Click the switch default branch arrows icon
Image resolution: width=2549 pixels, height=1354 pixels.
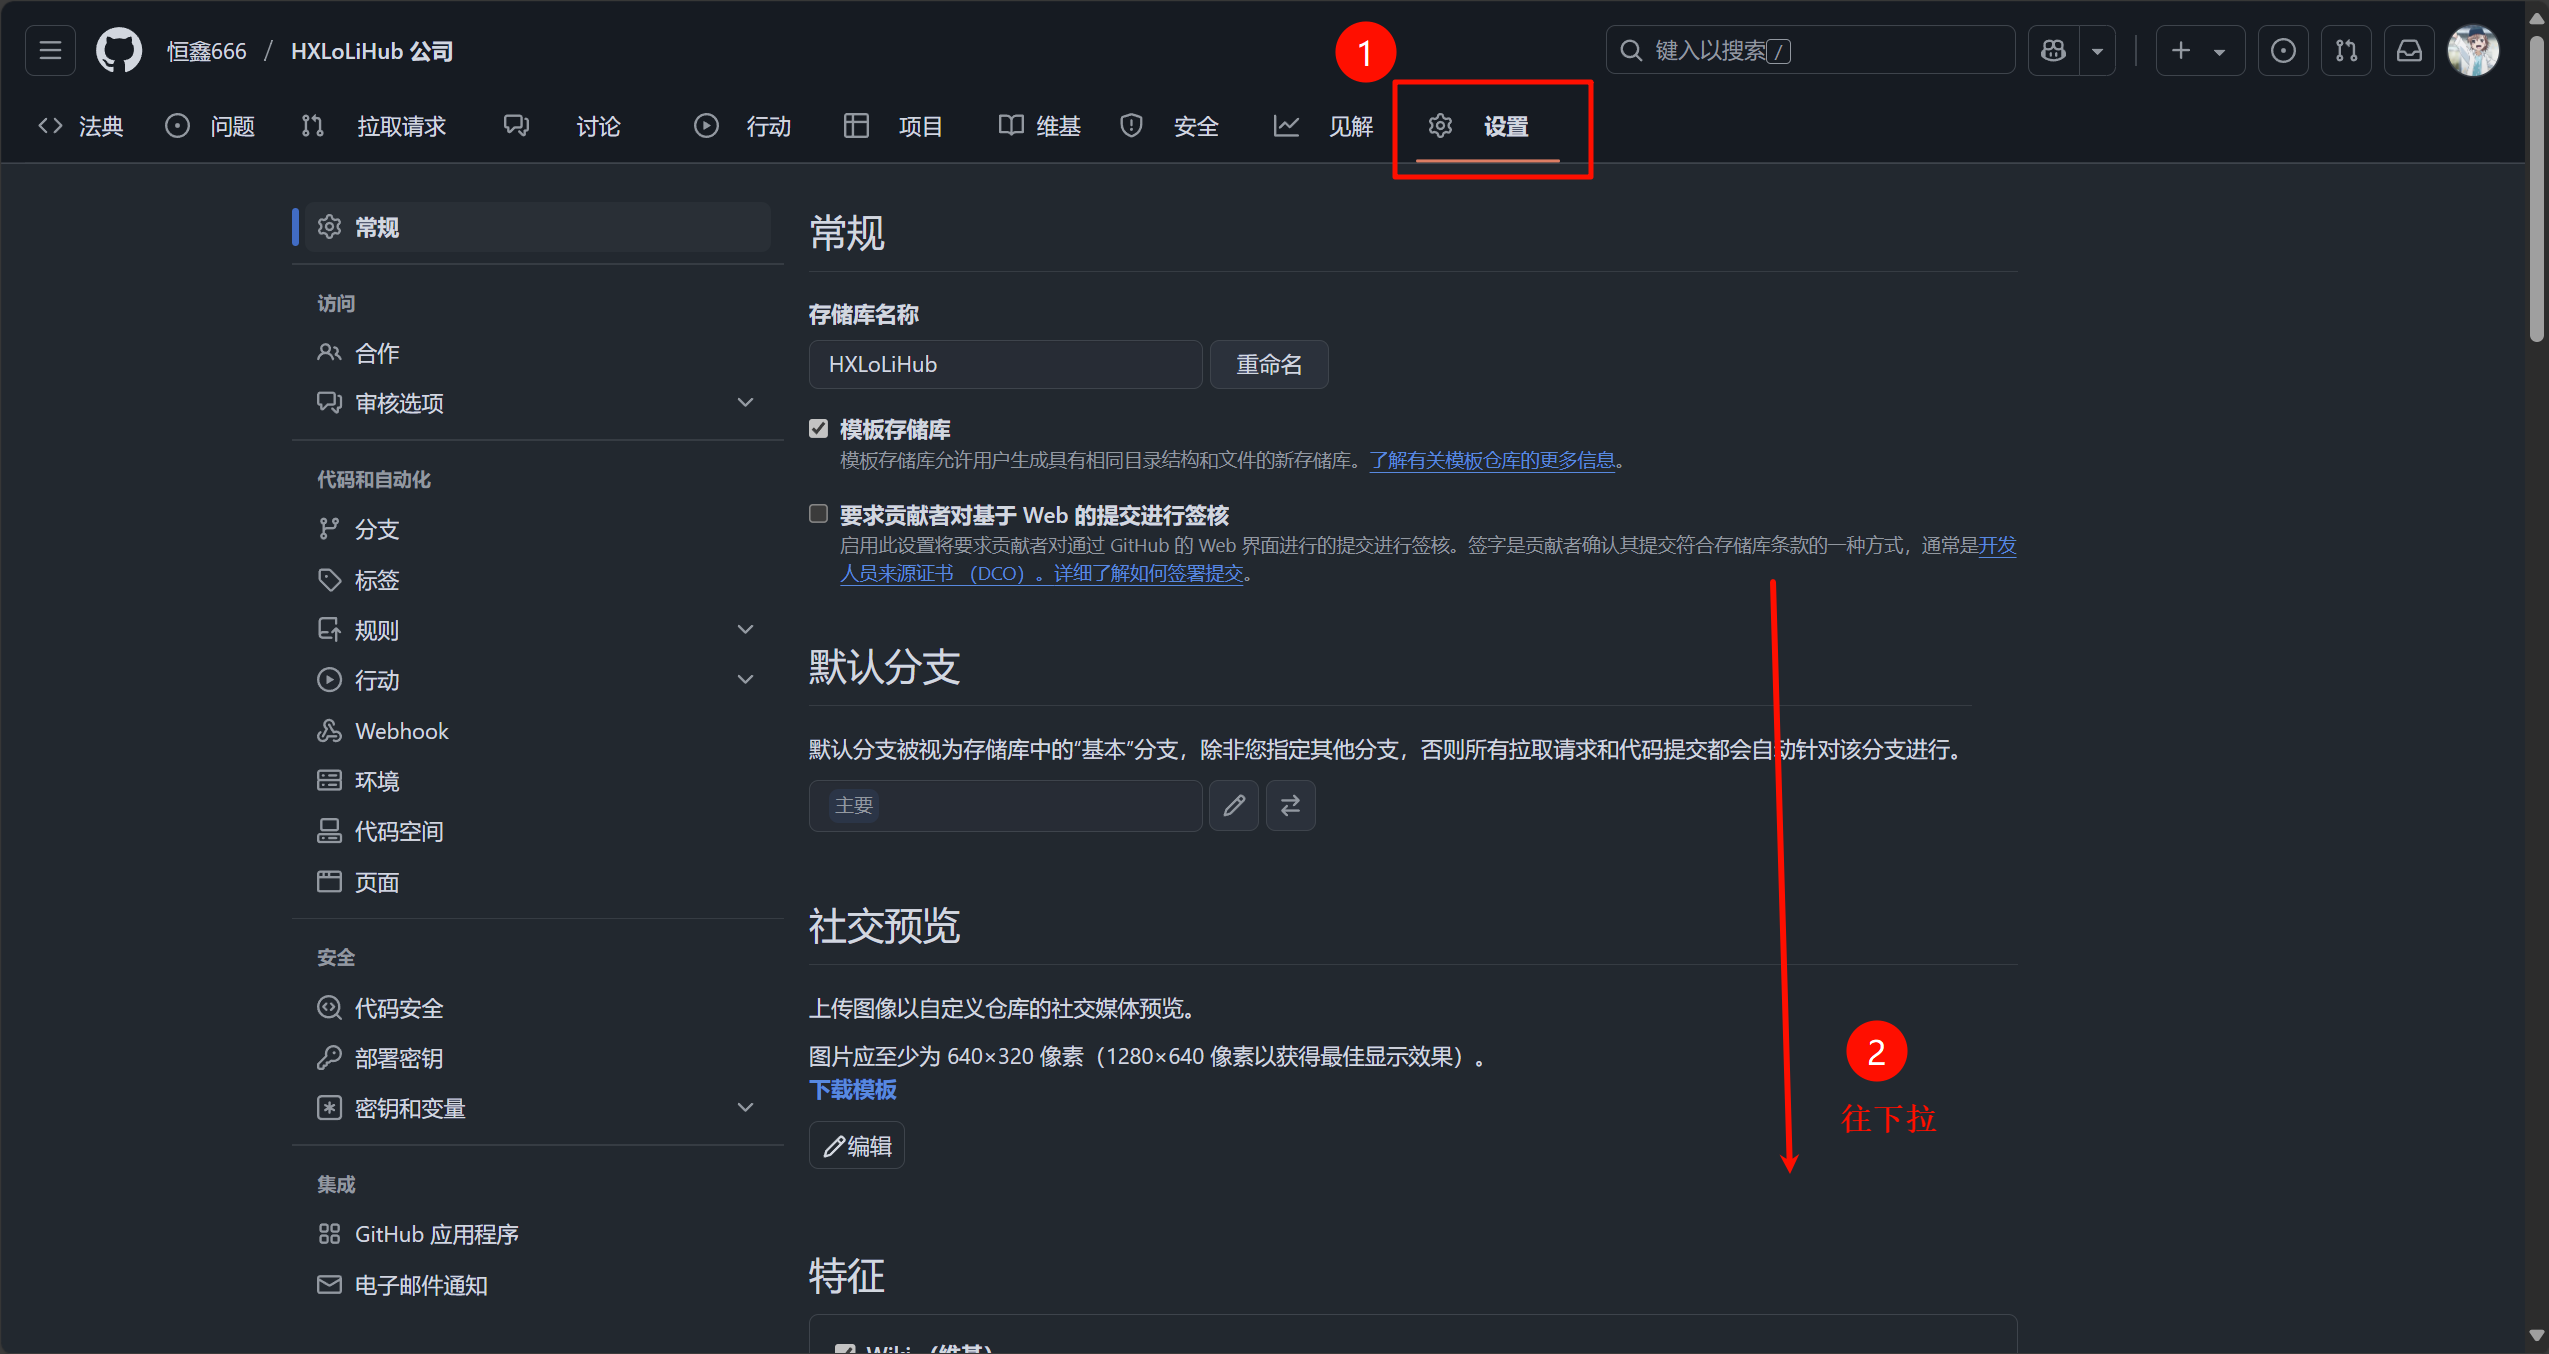tap(1291, 805)
